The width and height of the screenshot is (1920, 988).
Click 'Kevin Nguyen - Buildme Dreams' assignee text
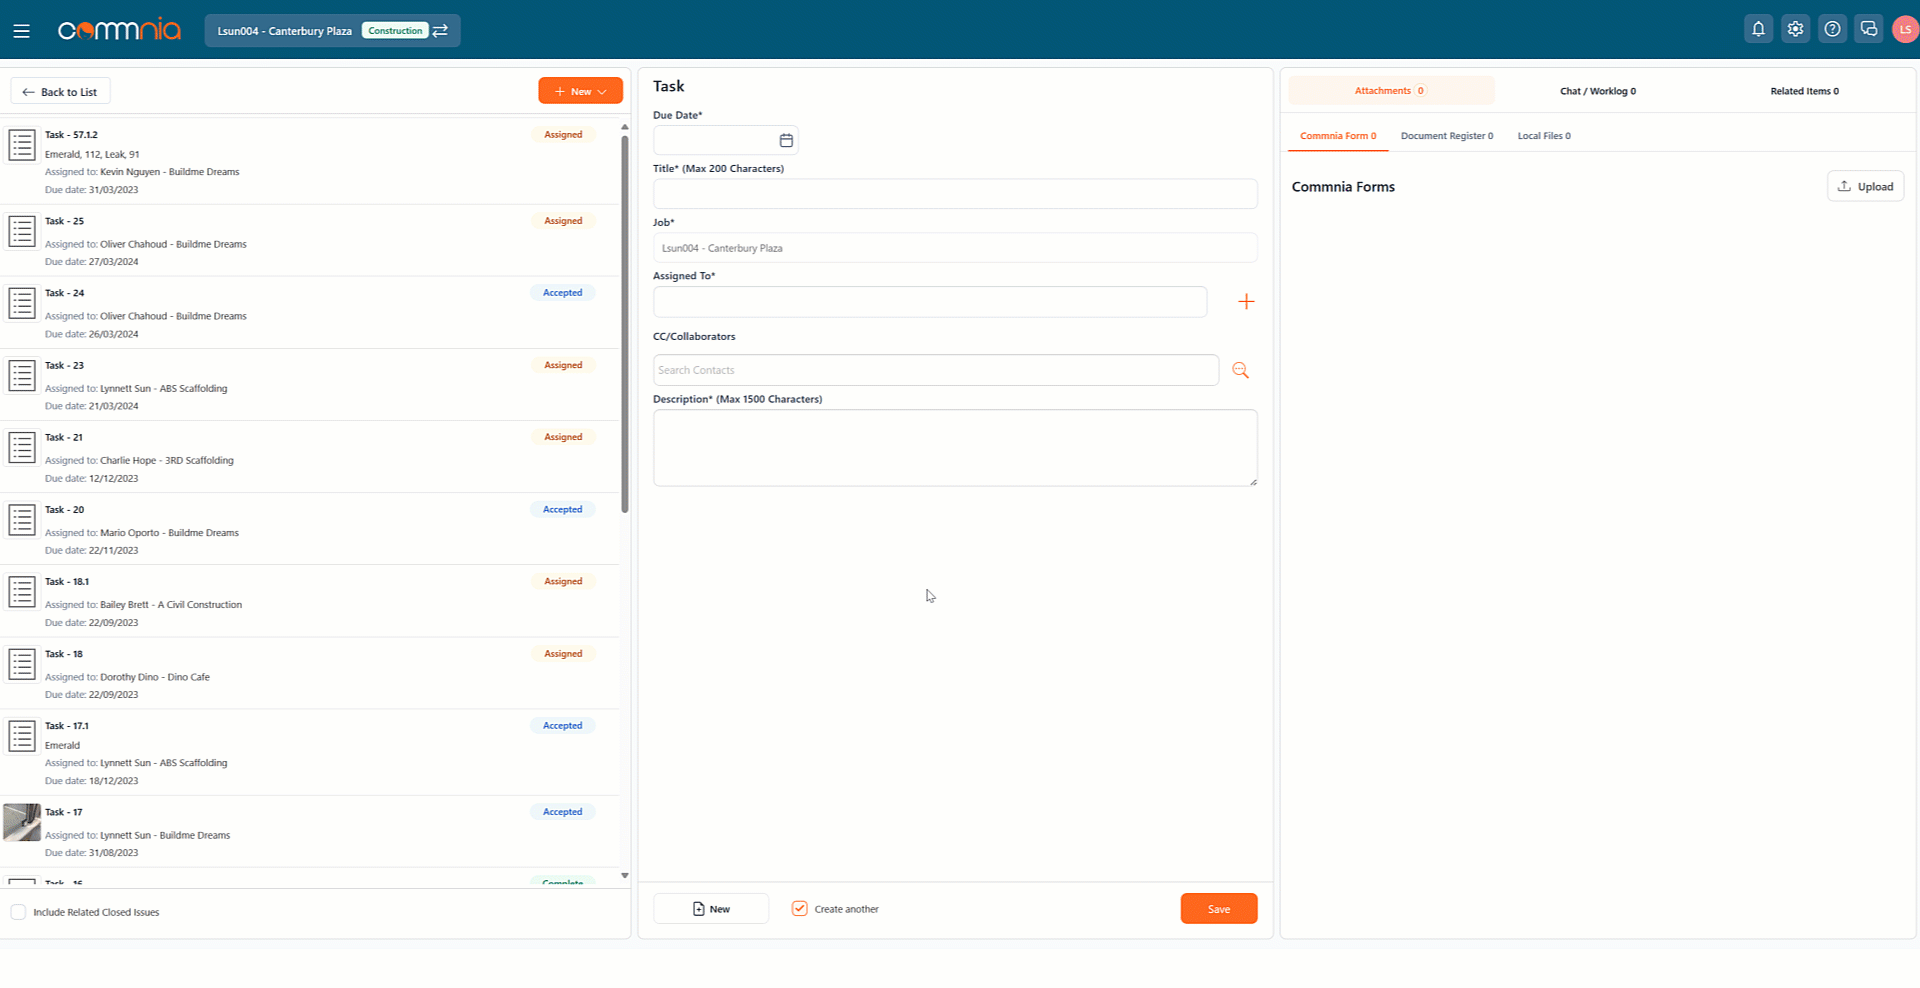coord(170,172)
